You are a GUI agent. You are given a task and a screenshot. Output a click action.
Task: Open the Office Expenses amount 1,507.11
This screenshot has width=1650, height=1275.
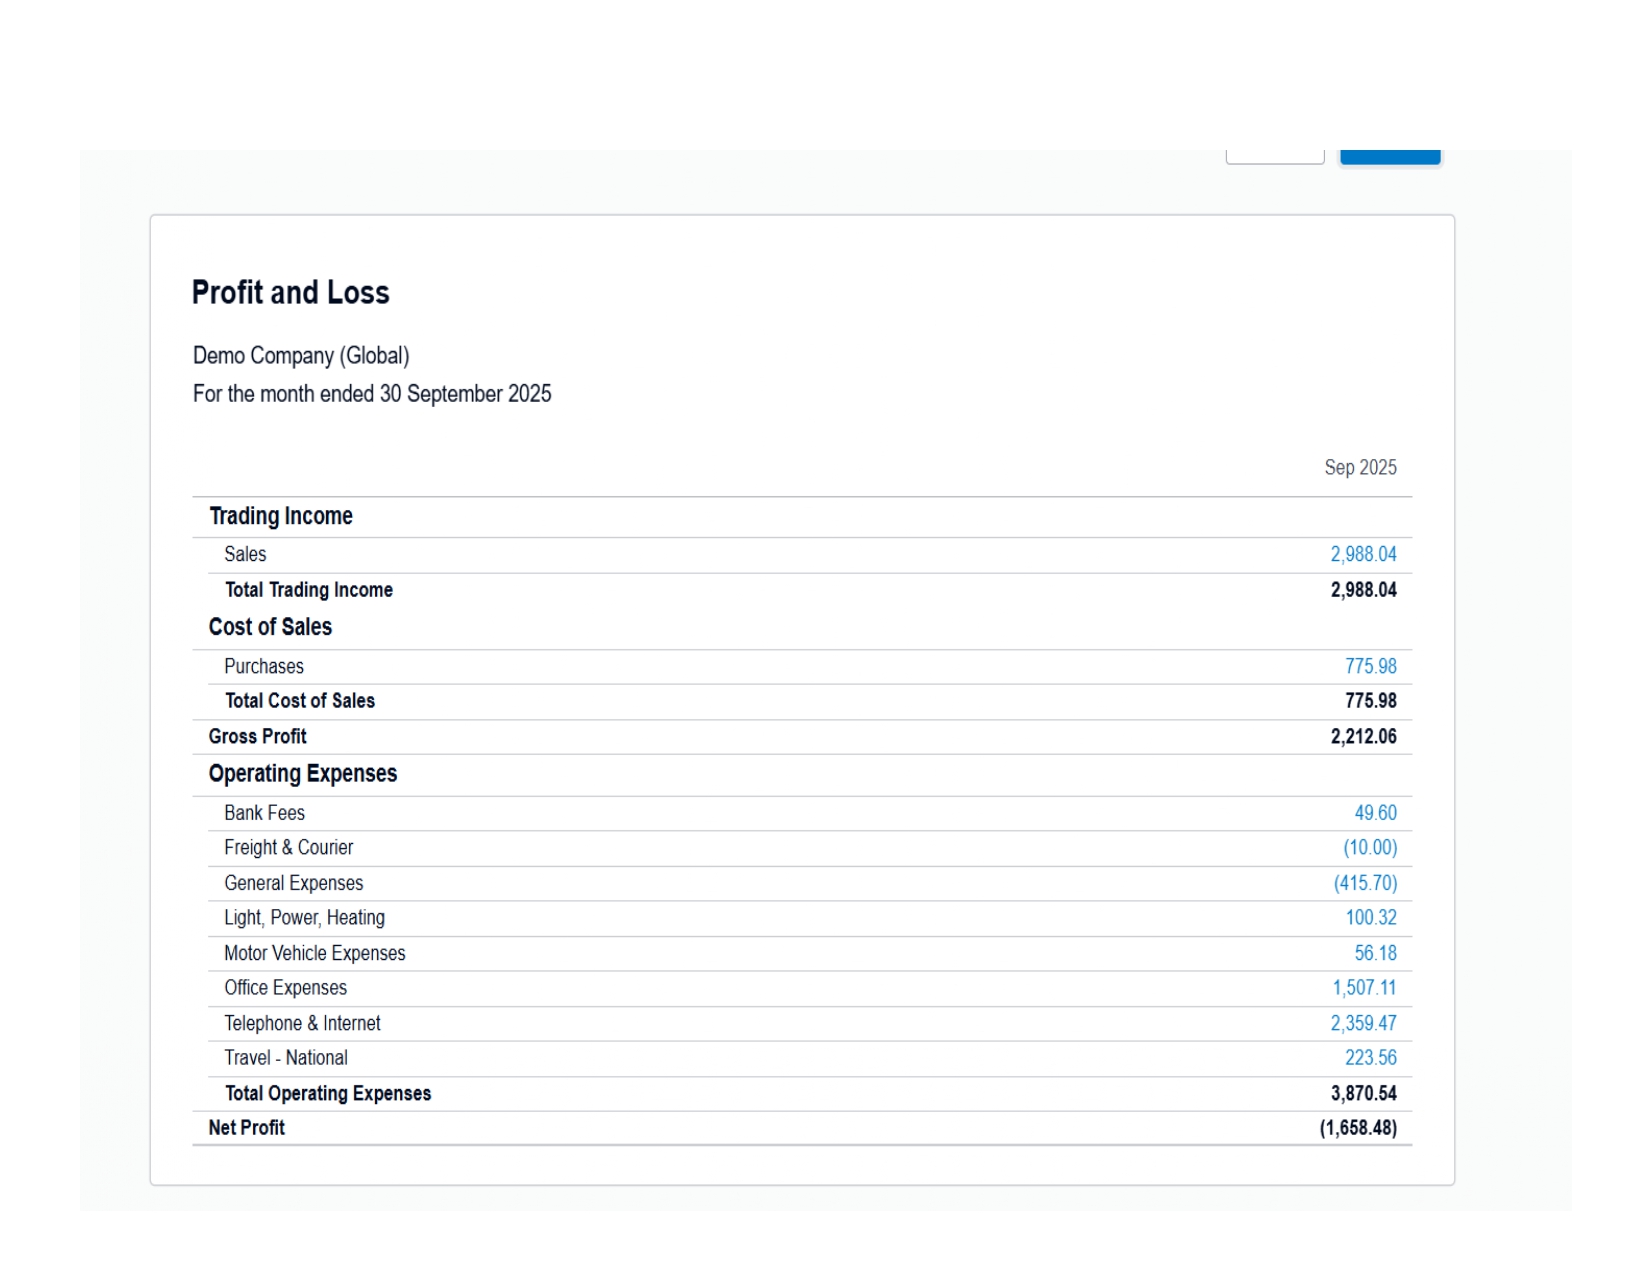[1363, 988]
